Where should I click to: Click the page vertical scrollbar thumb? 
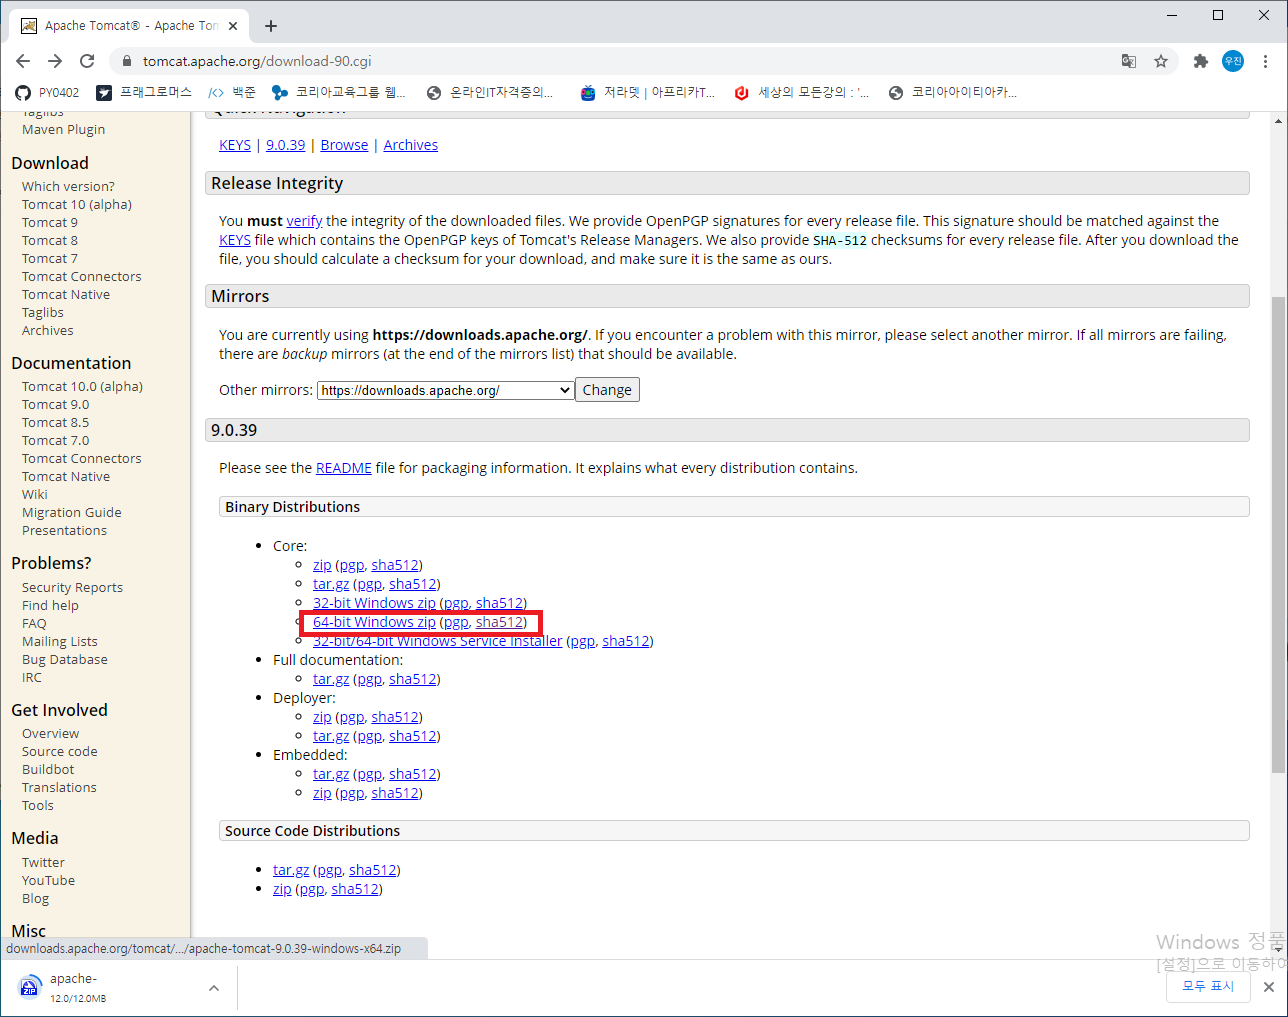click(1278, 534)
